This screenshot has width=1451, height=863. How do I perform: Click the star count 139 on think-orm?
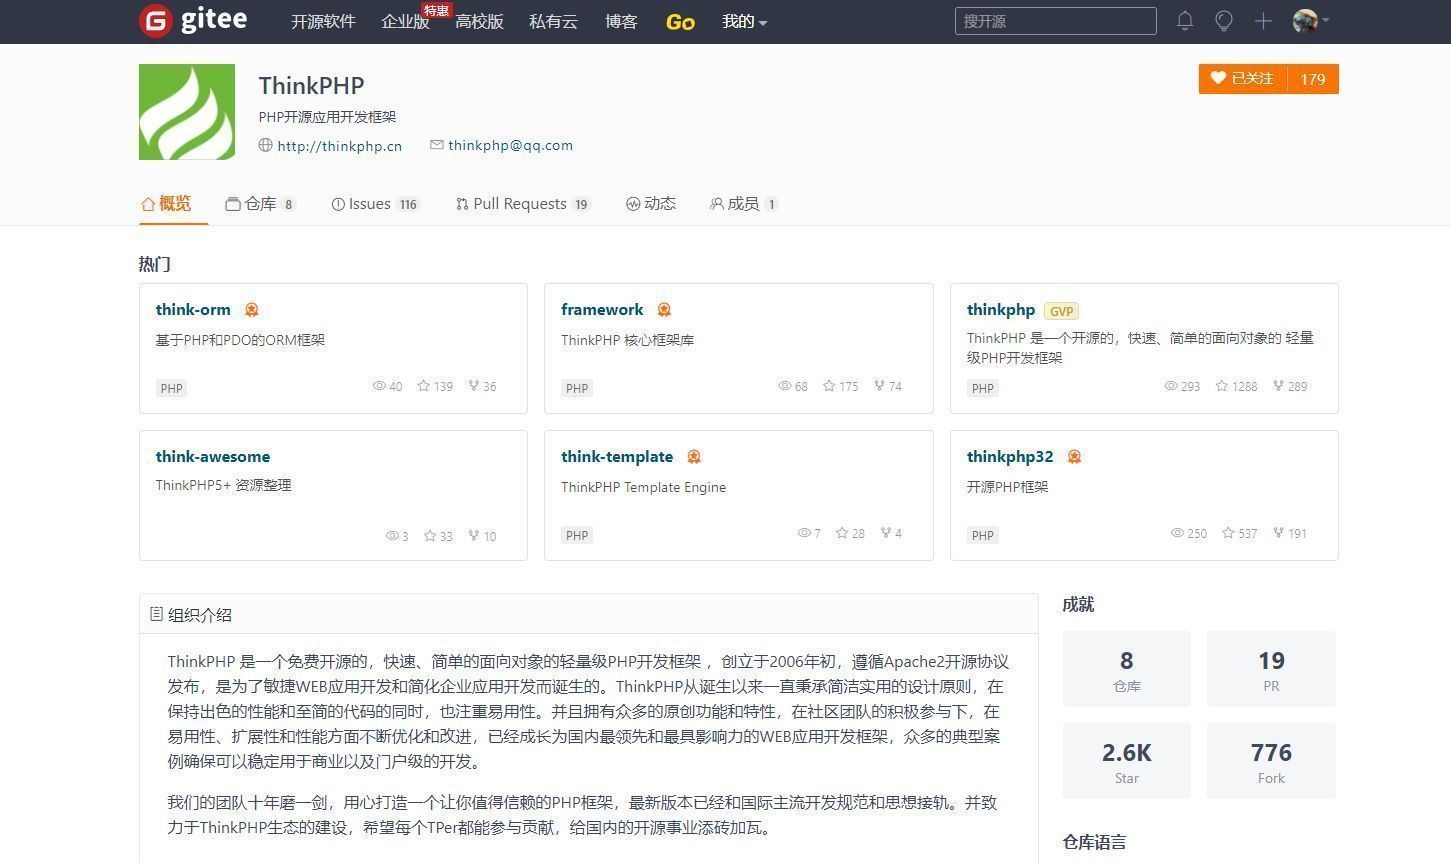(435, 386)
